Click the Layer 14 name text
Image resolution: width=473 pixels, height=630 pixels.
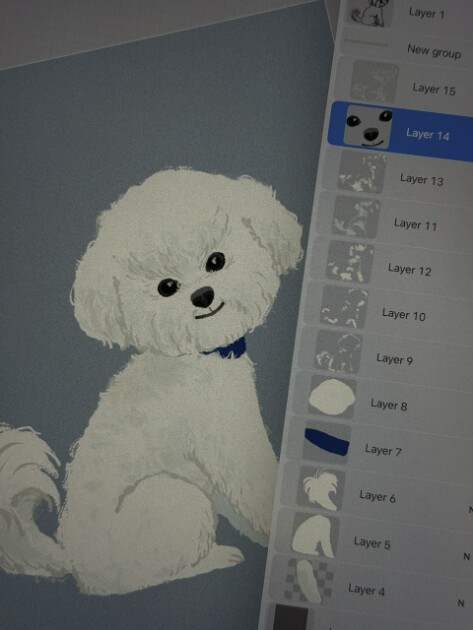pyautogui.click(x=428, y=134)
